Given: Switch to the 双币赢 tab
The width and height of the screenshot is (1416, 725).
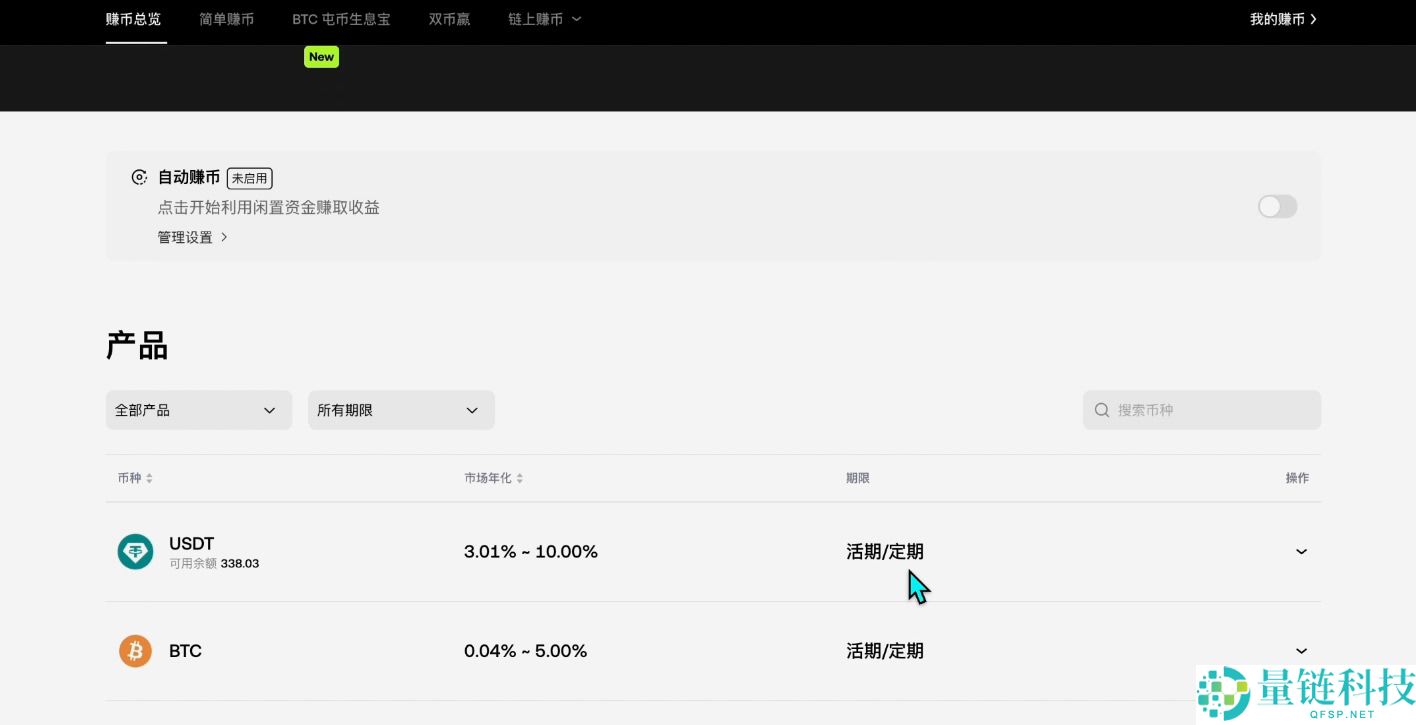Looking at the screenshot, I should (449, 18).
